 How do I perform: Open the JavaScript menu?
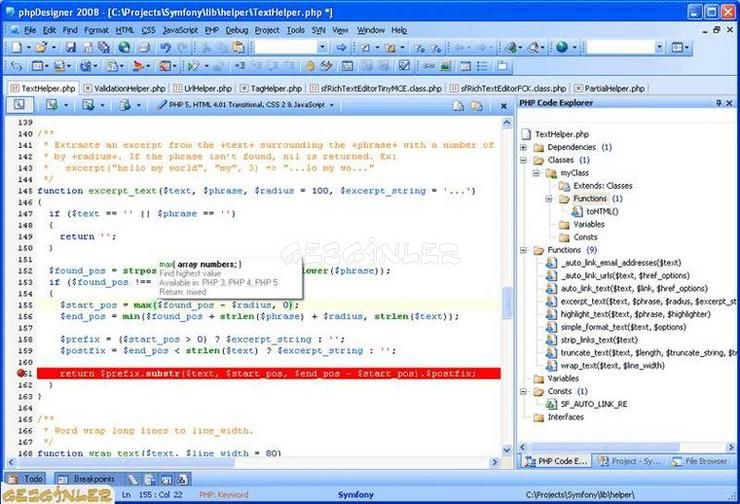180,30
